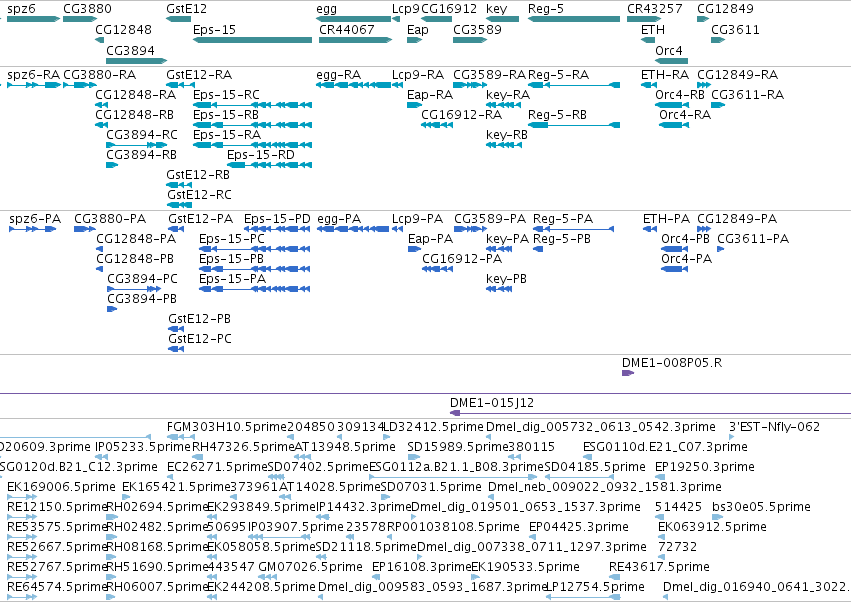Open the key-RB transcript label
Screen dimensions: 851x602
pos(507,135)
